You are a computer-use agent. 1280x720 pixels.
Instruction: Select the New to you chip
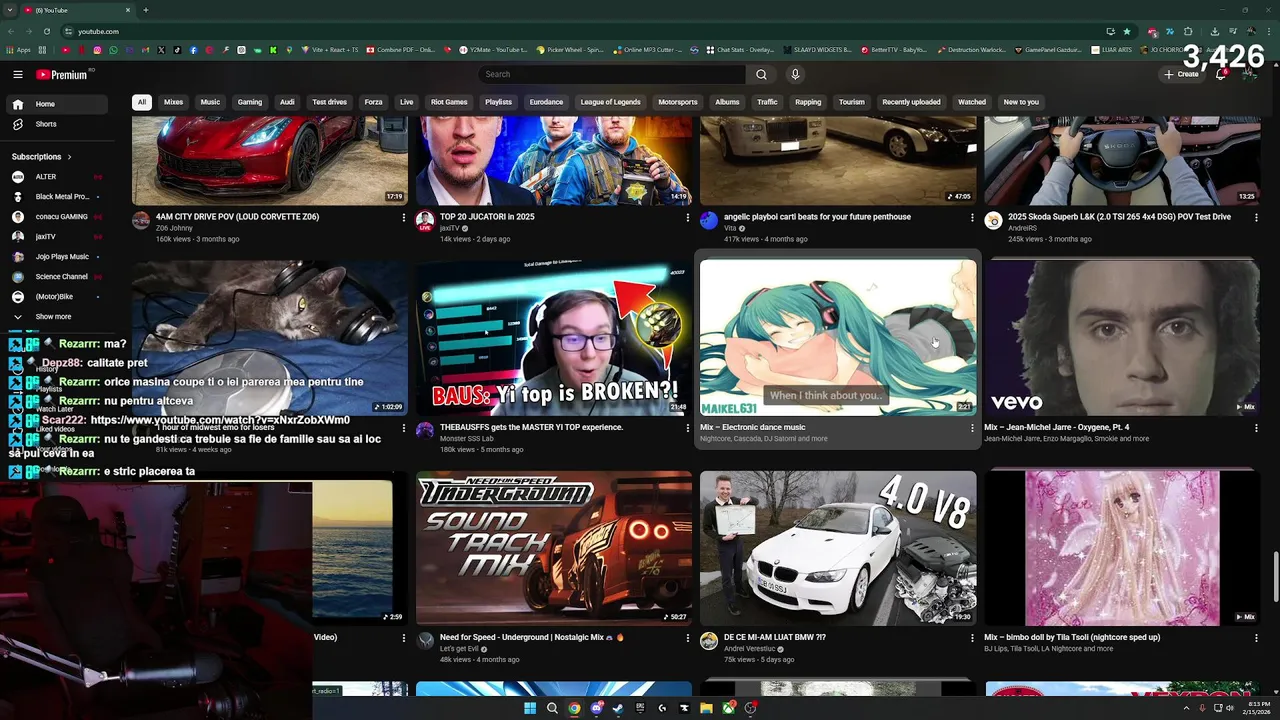[x=1021, y=102]
